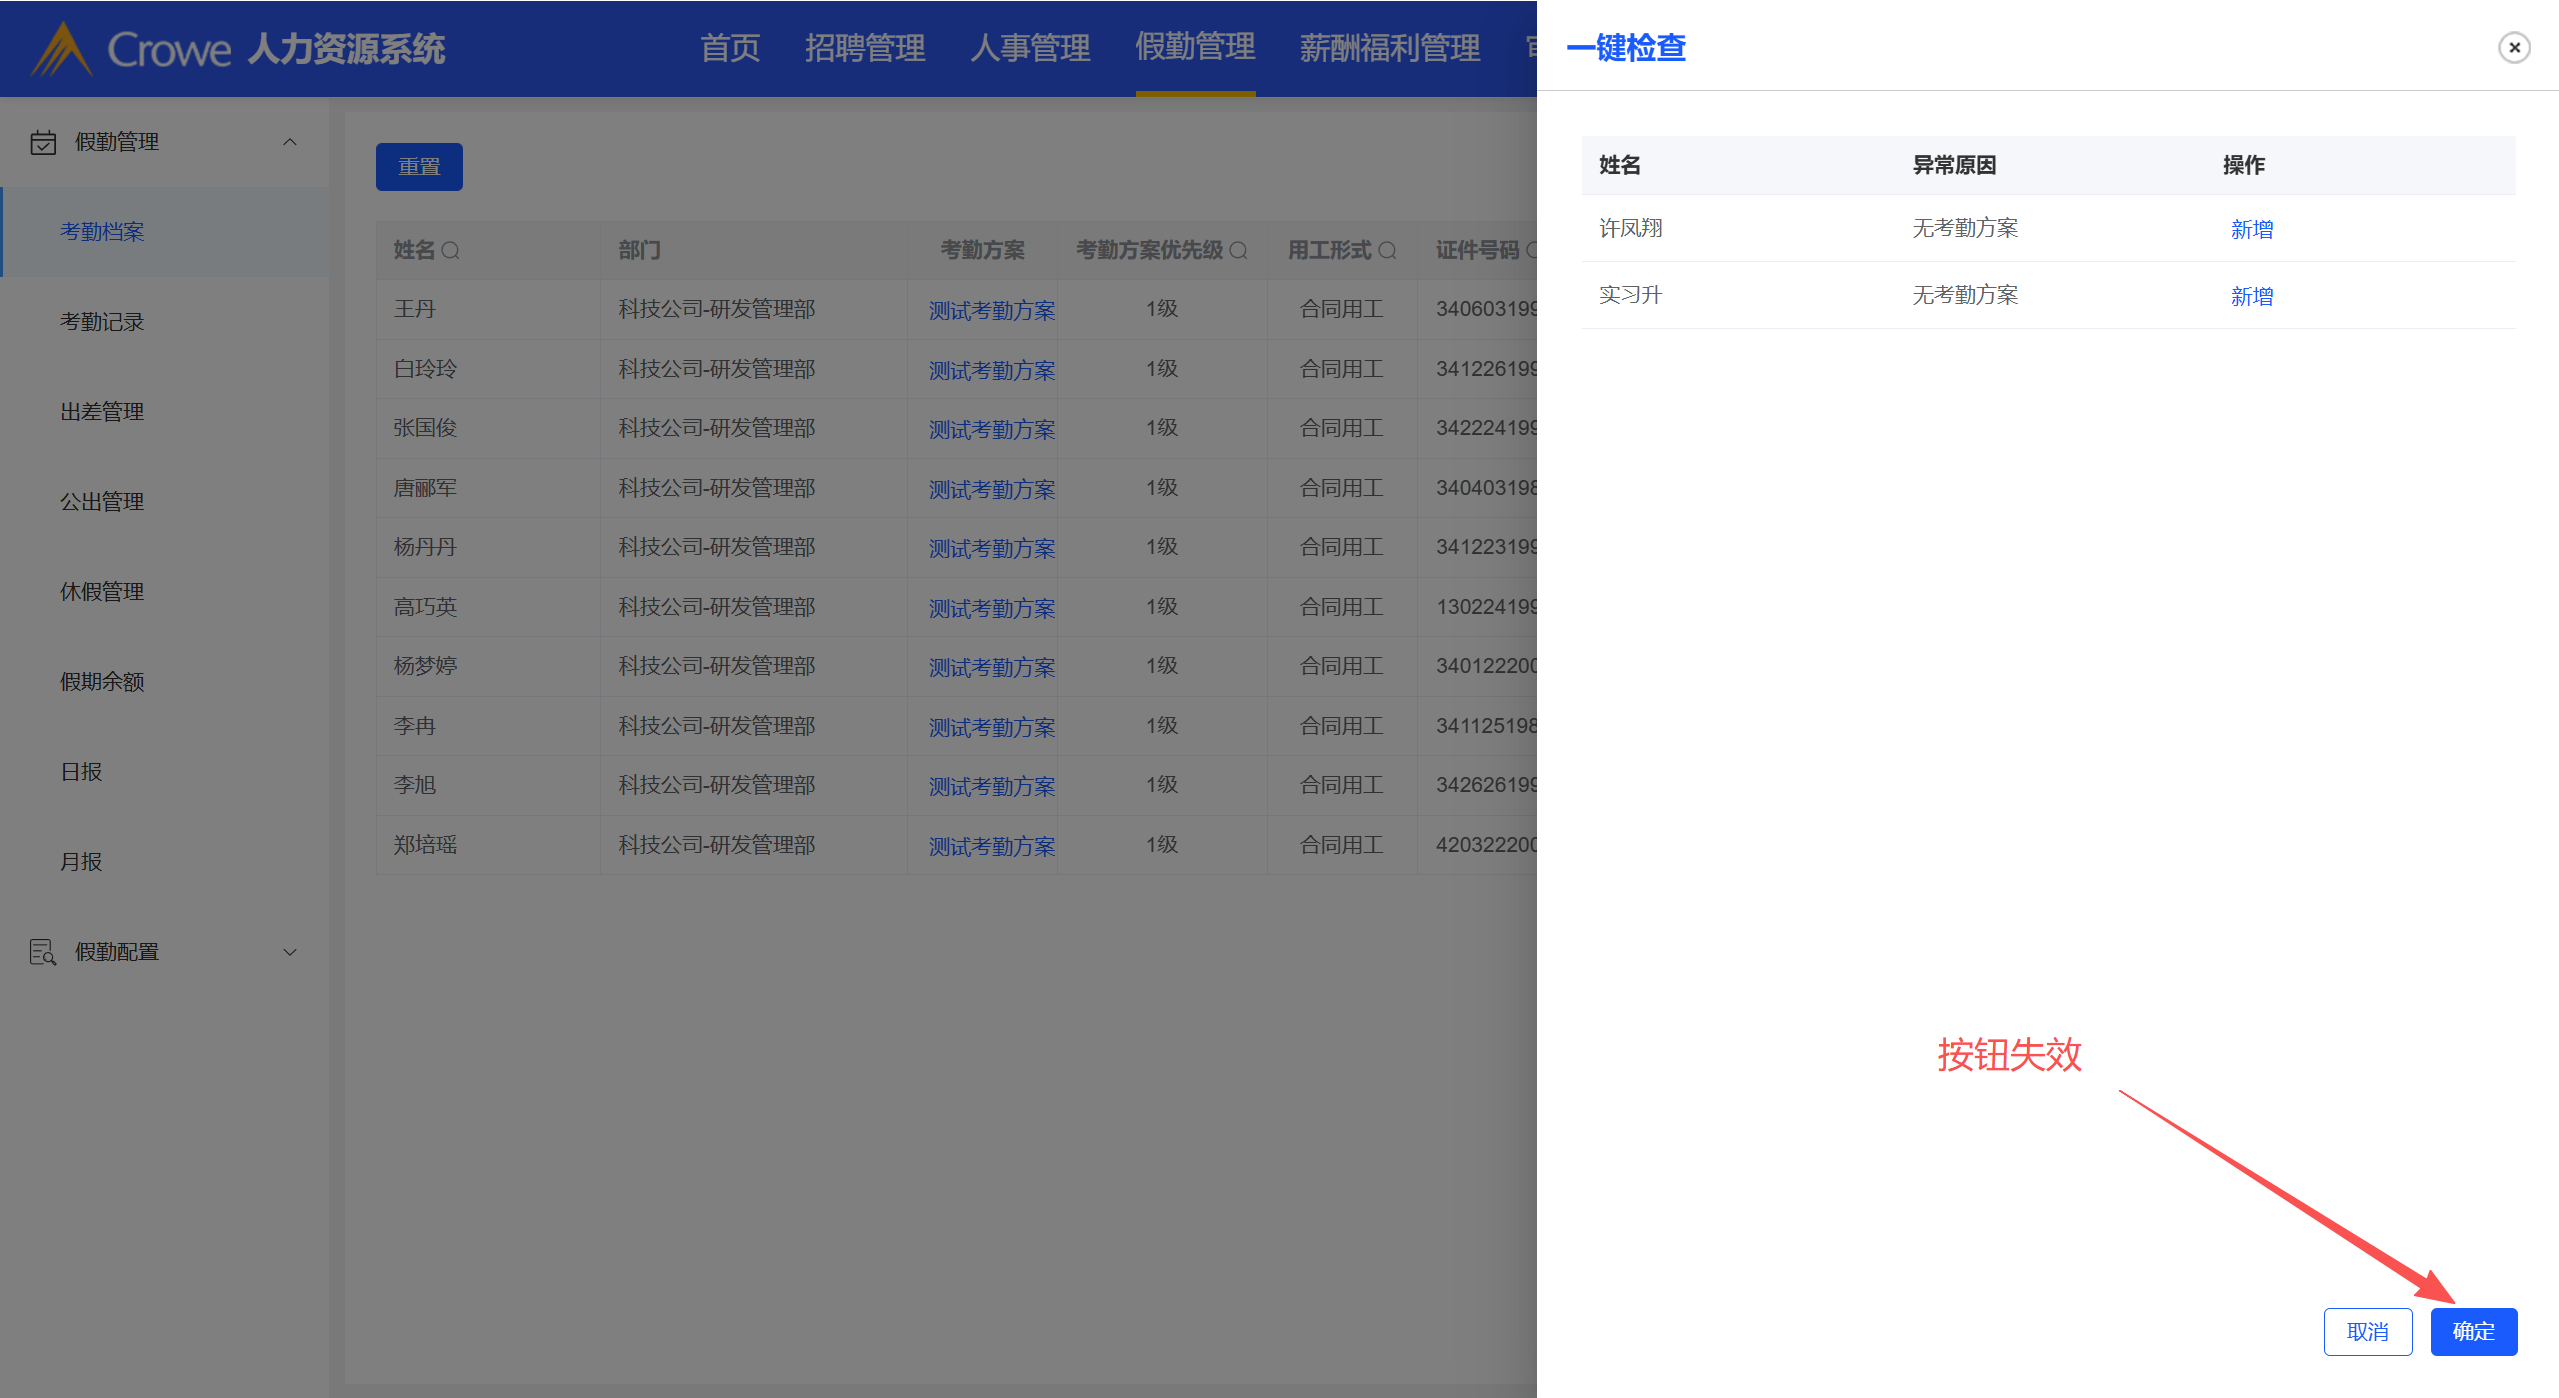Screen dimensions: 2559x1398
Task: Collapse the 假勤管理 sidebar section chevron
Action: click(290, 142)
